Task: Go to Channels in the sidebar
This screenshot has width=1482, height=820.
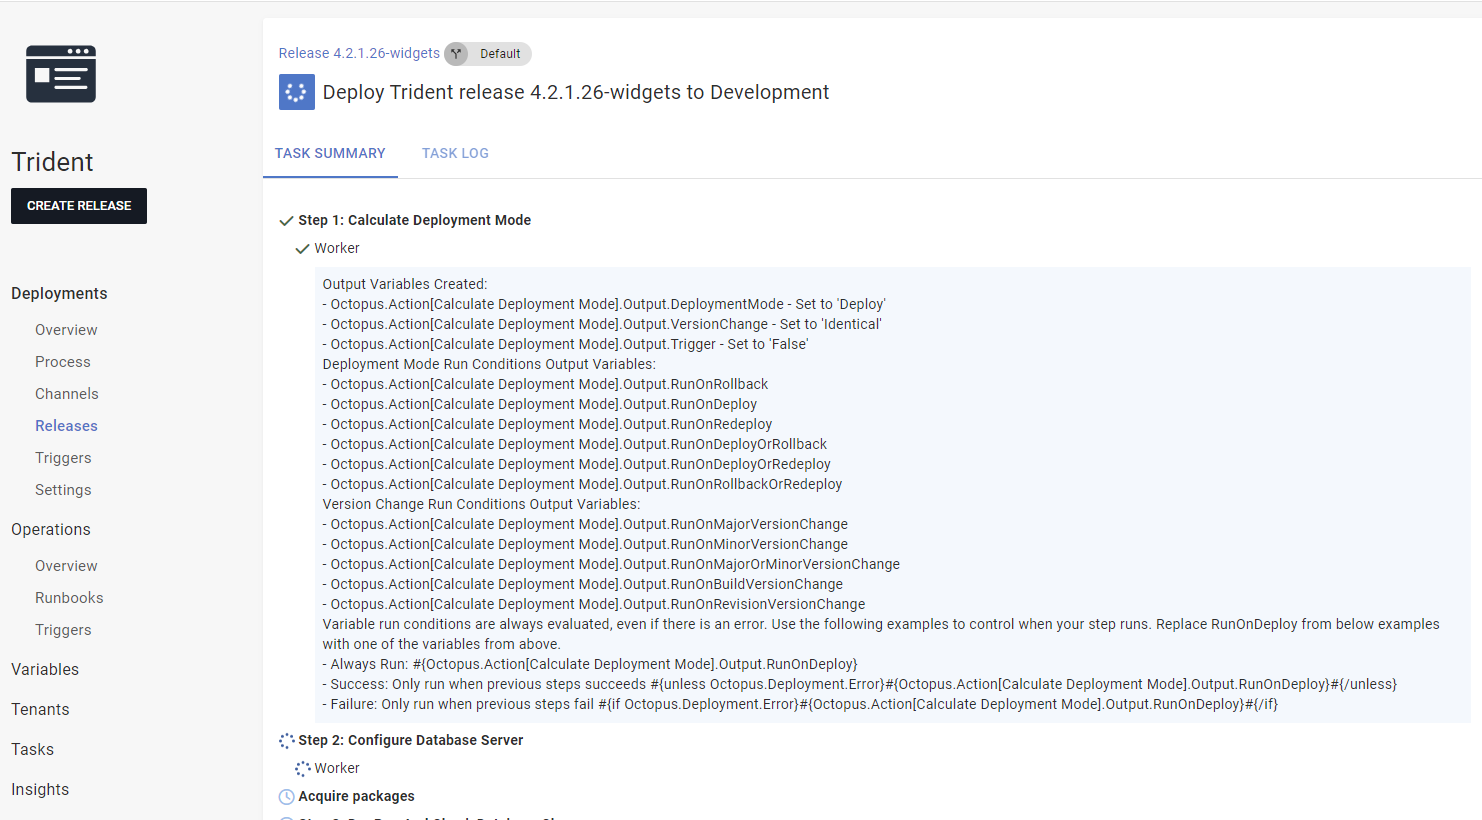Action: [67, 394]
